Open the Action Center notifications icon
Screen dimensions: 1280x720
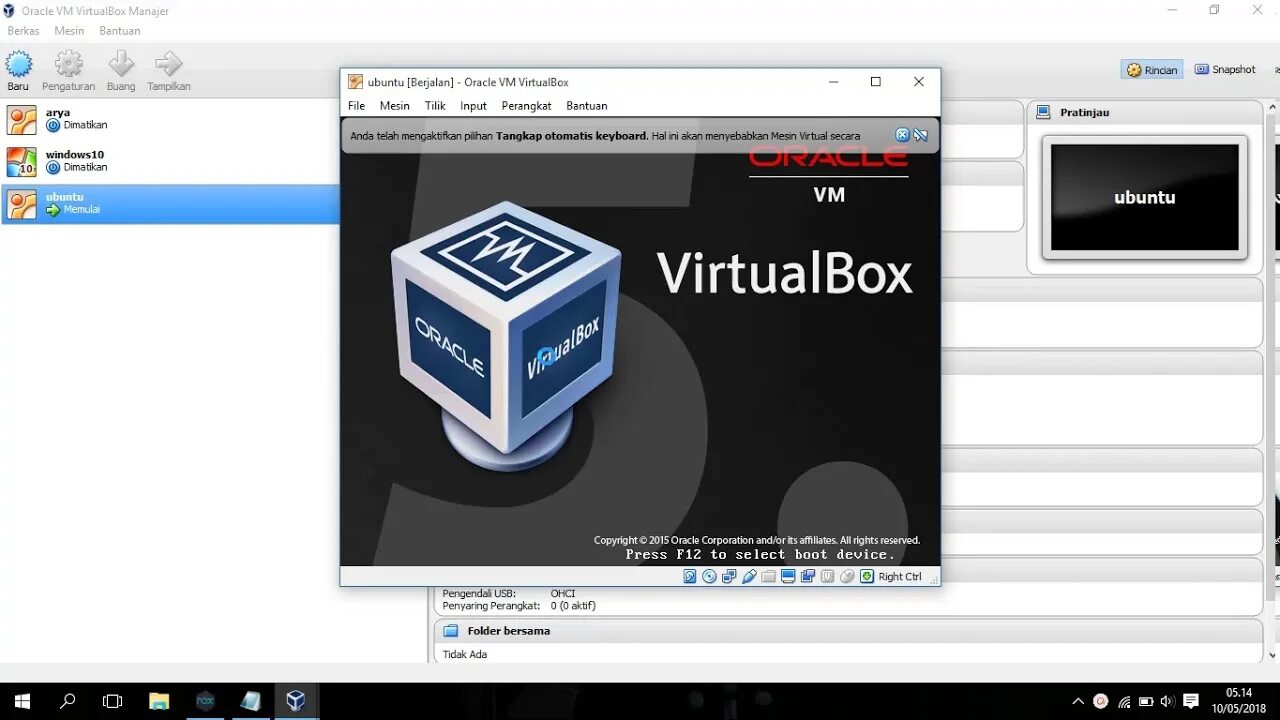(1191, 702)
